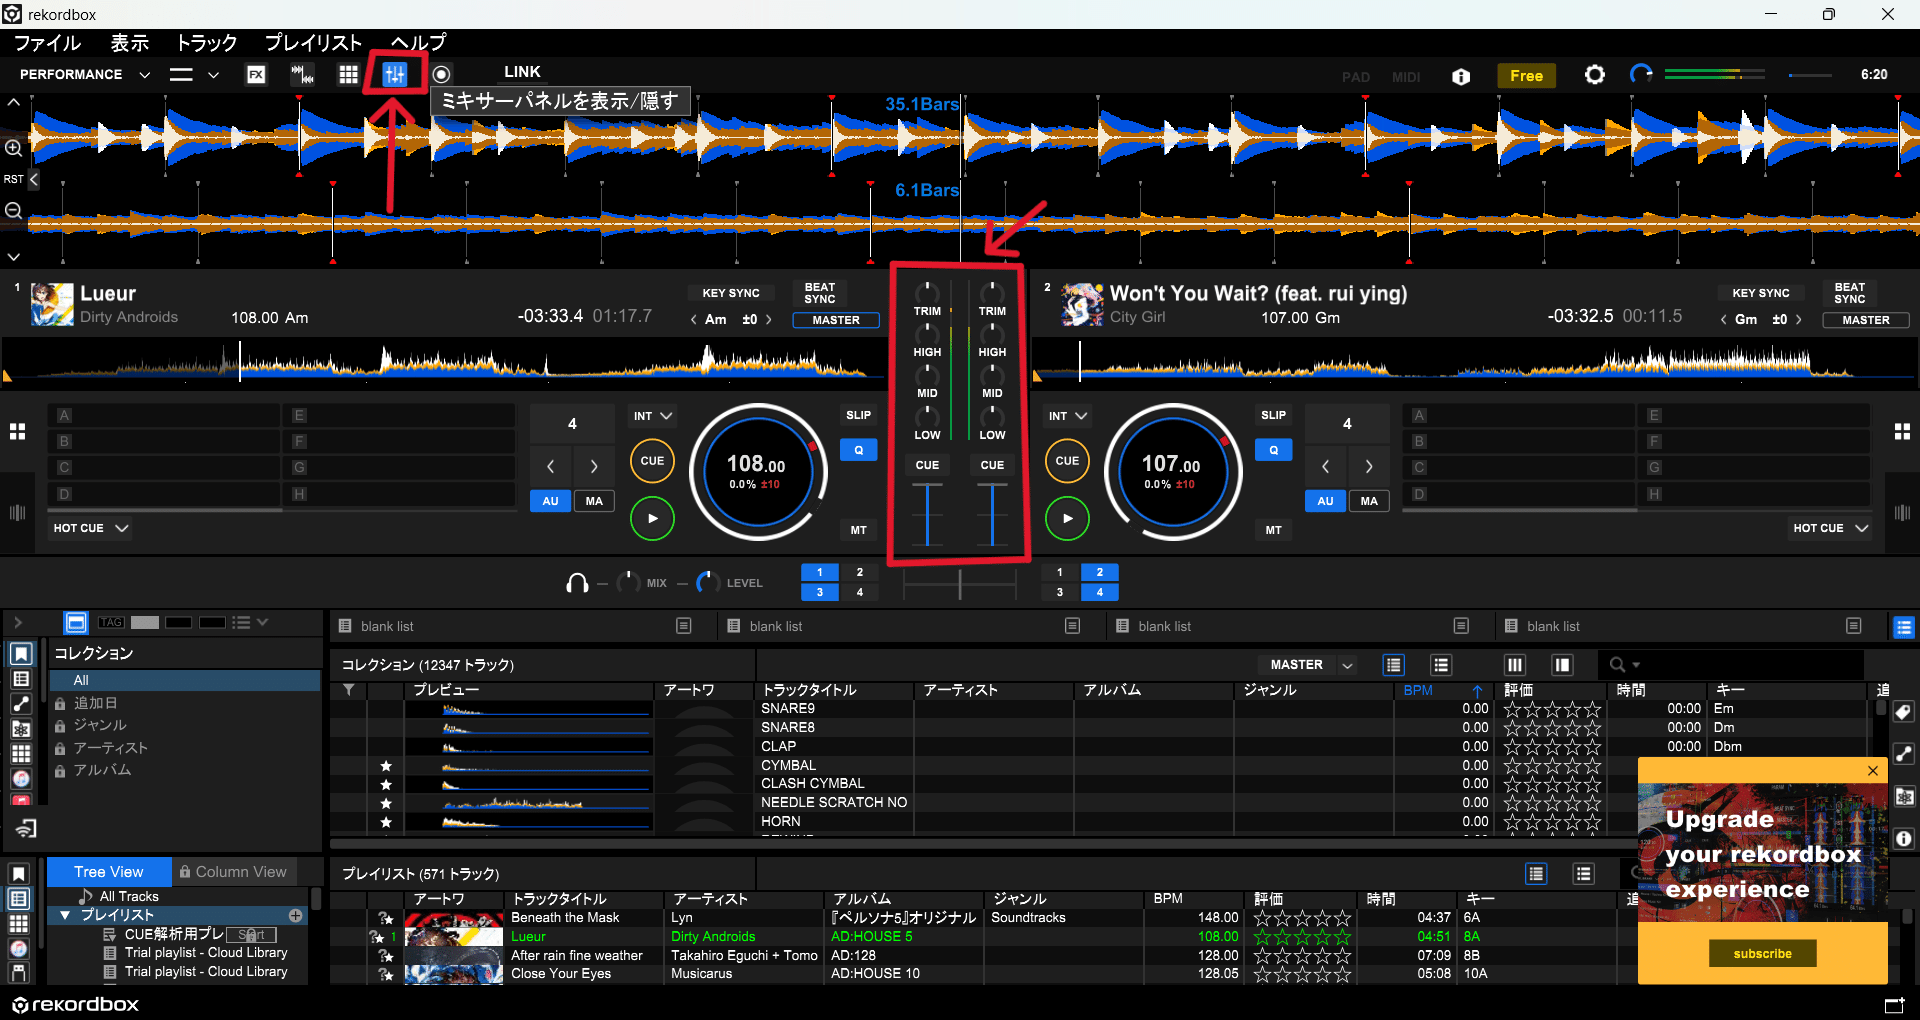The height and width of the screenshot is (1020, 1920).
Task: Toggle channel 1 headphone CUE in mixer
Action: (927, 465)
